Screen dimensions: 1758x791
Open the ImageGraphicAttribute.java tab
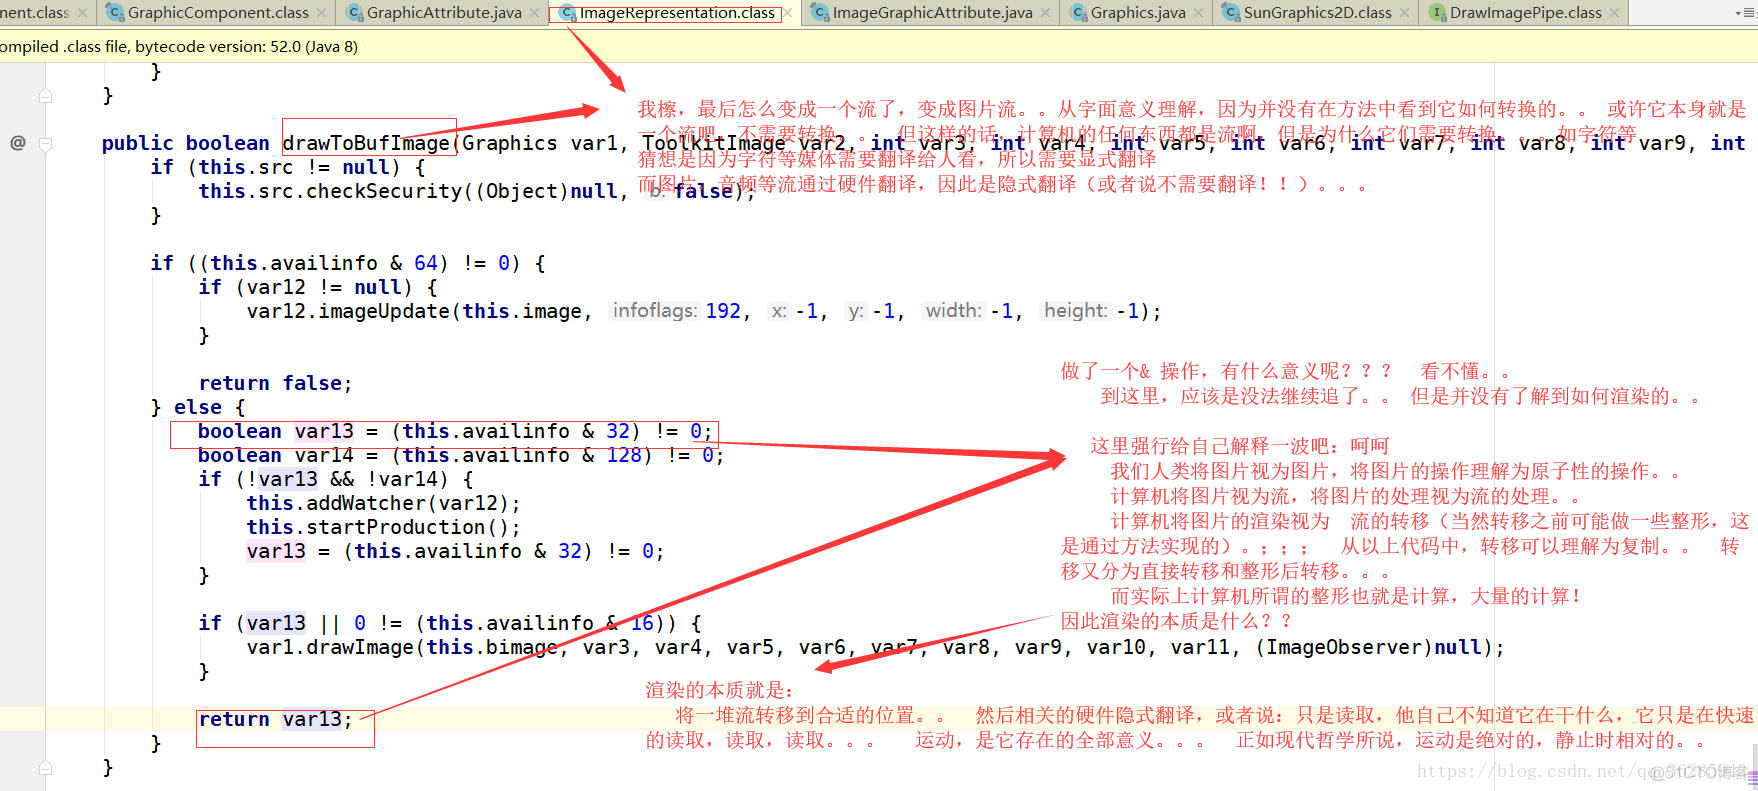(x=930, y=13)
